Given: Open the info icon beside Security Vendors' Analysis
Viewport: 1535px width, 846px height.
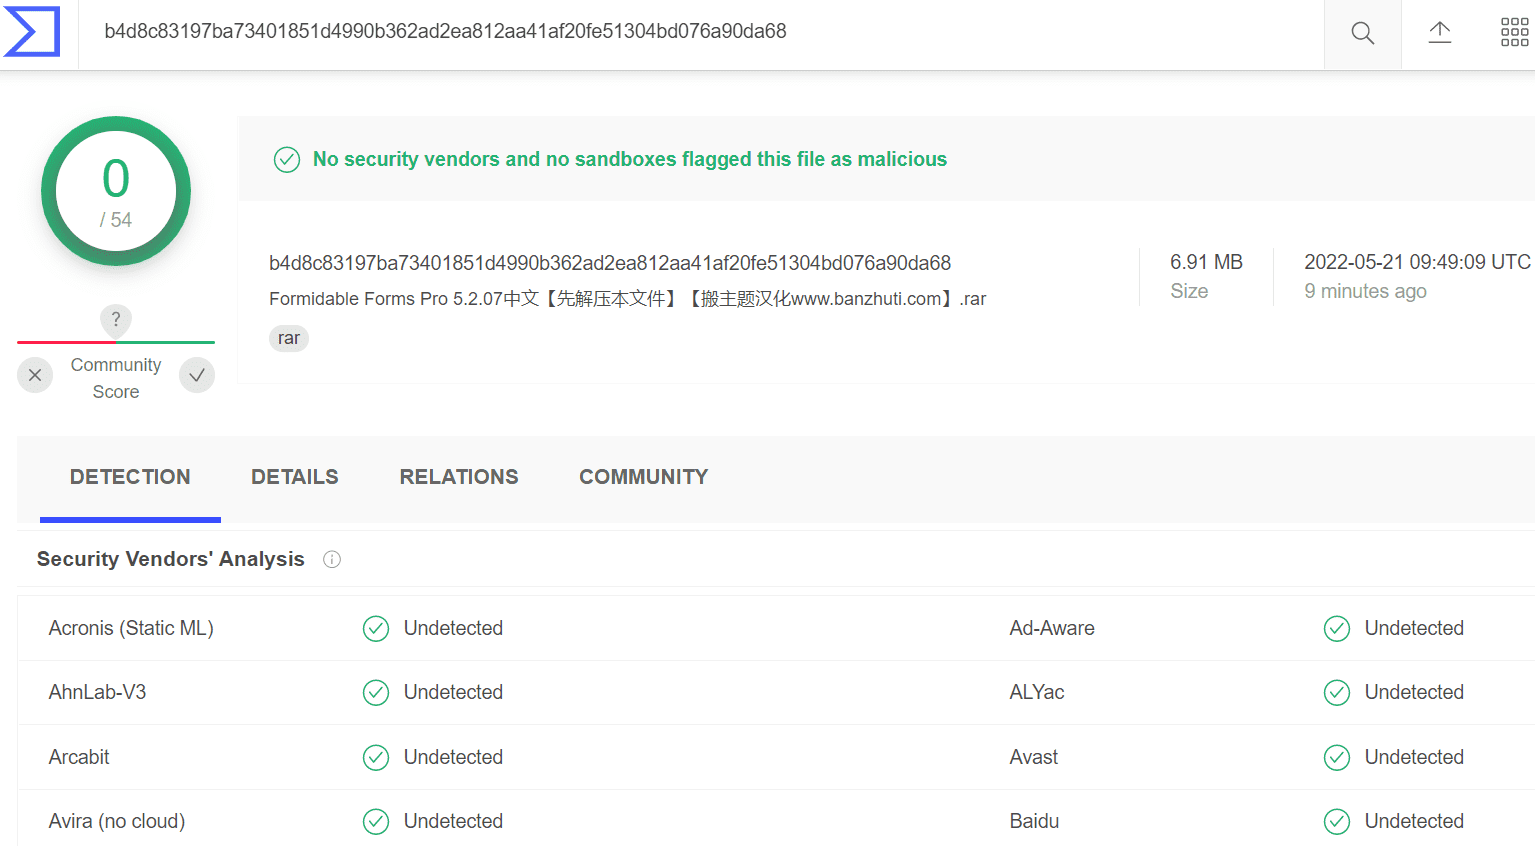Looking at the screenshot, I should 332,560.
